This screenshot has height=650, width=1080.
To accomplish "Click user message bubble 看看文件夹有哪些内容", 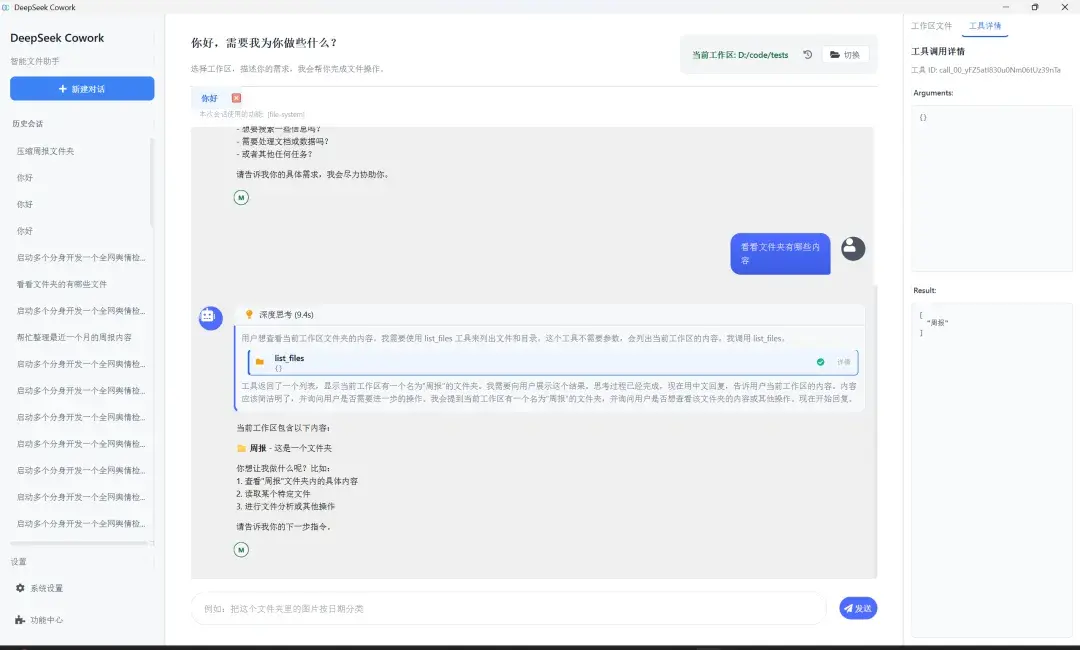I will point(780,253).
